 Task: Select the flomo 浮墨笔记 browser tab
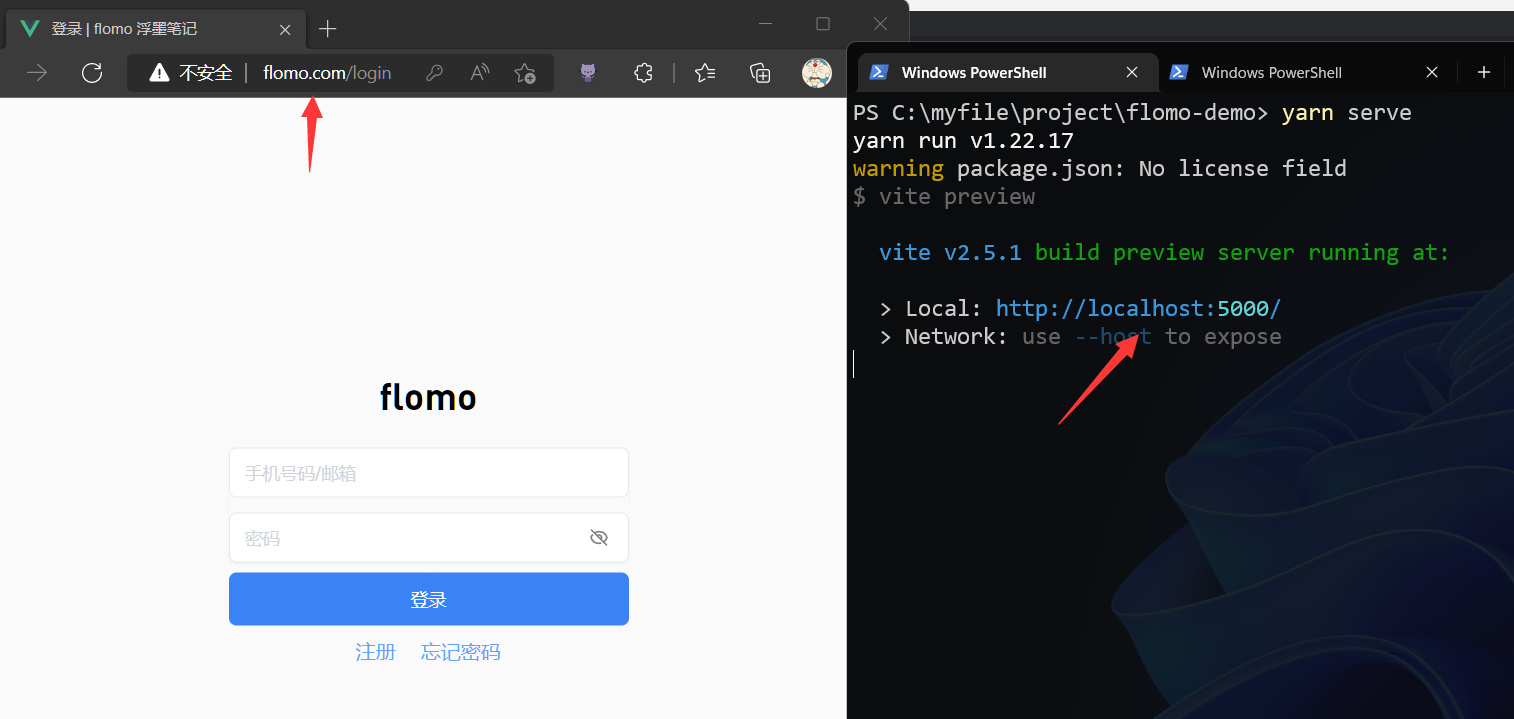pos(154,29)
